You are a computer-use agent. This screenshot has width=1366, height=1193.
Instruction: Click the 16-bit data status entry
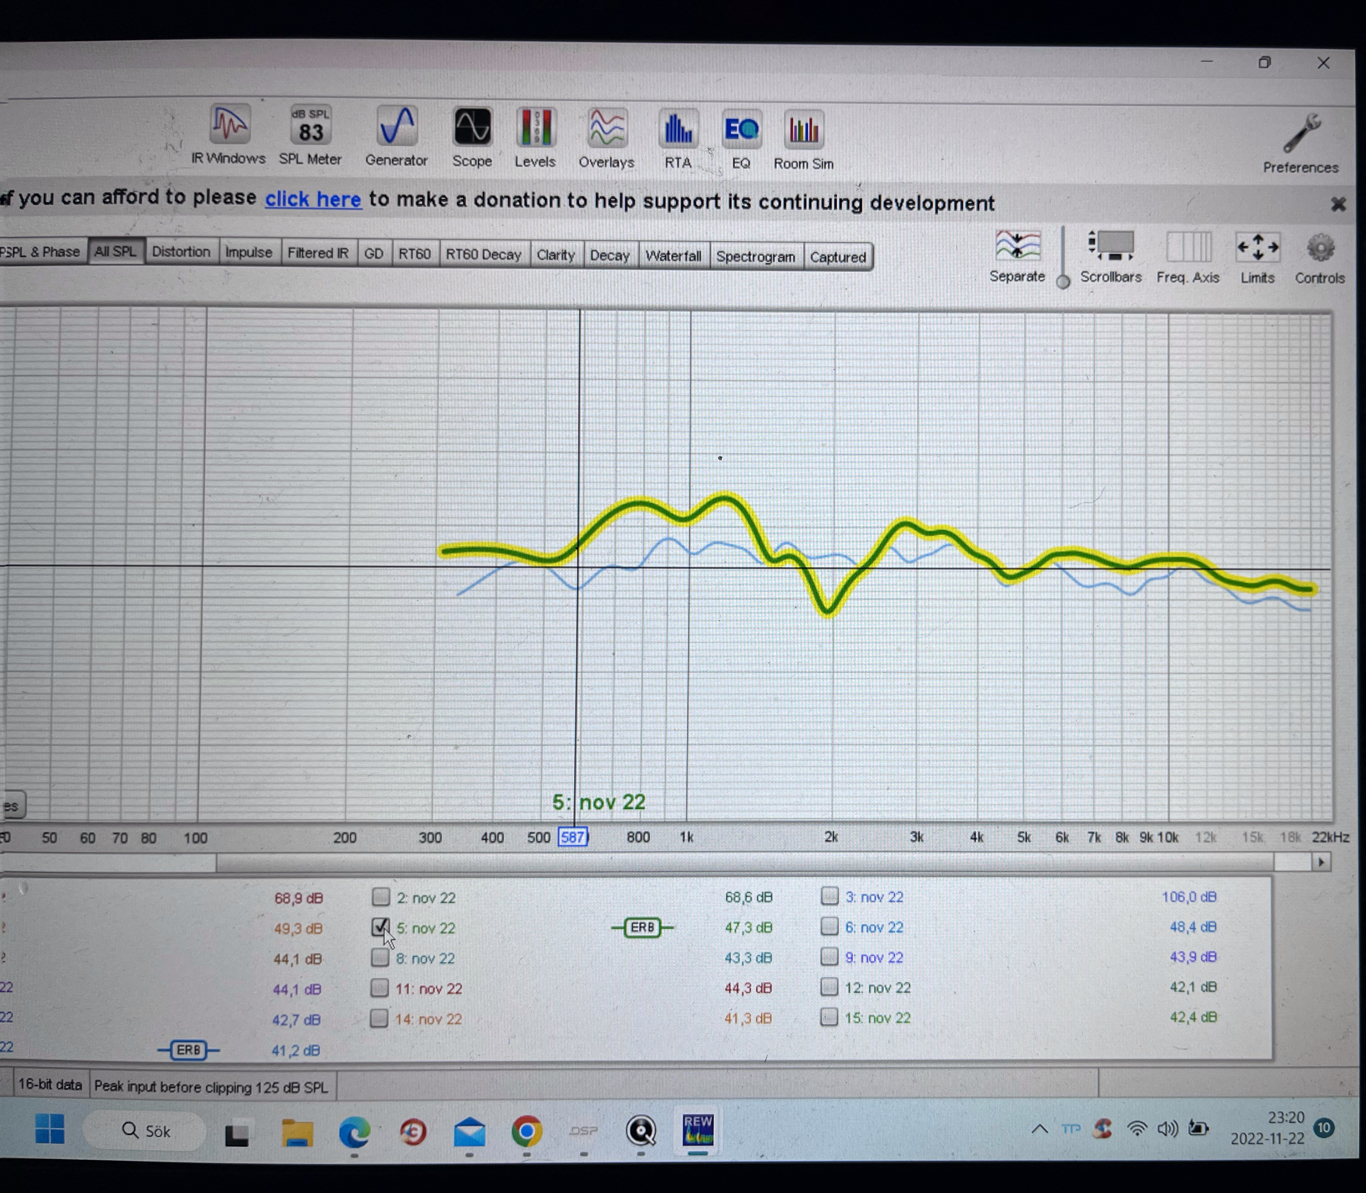coord(50,1085)
